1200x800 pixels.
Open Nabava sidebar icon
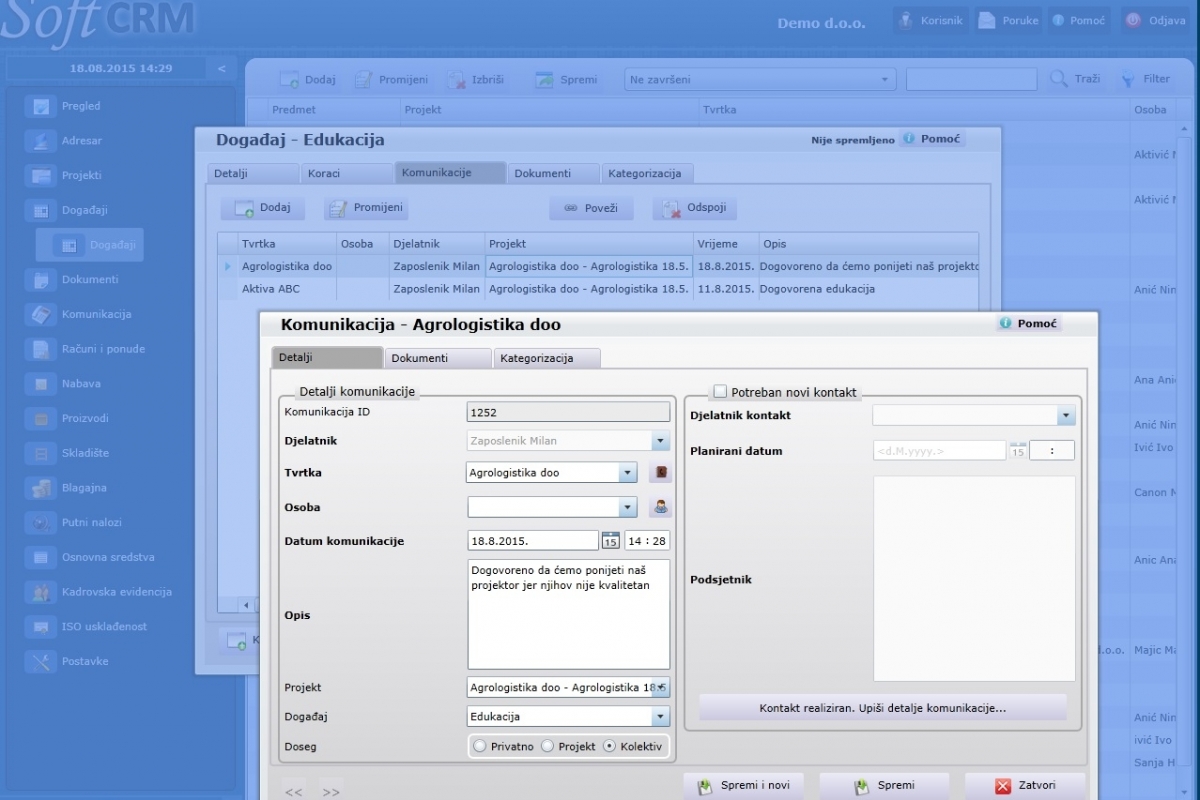pyautogui.click(x=41, y=384)
